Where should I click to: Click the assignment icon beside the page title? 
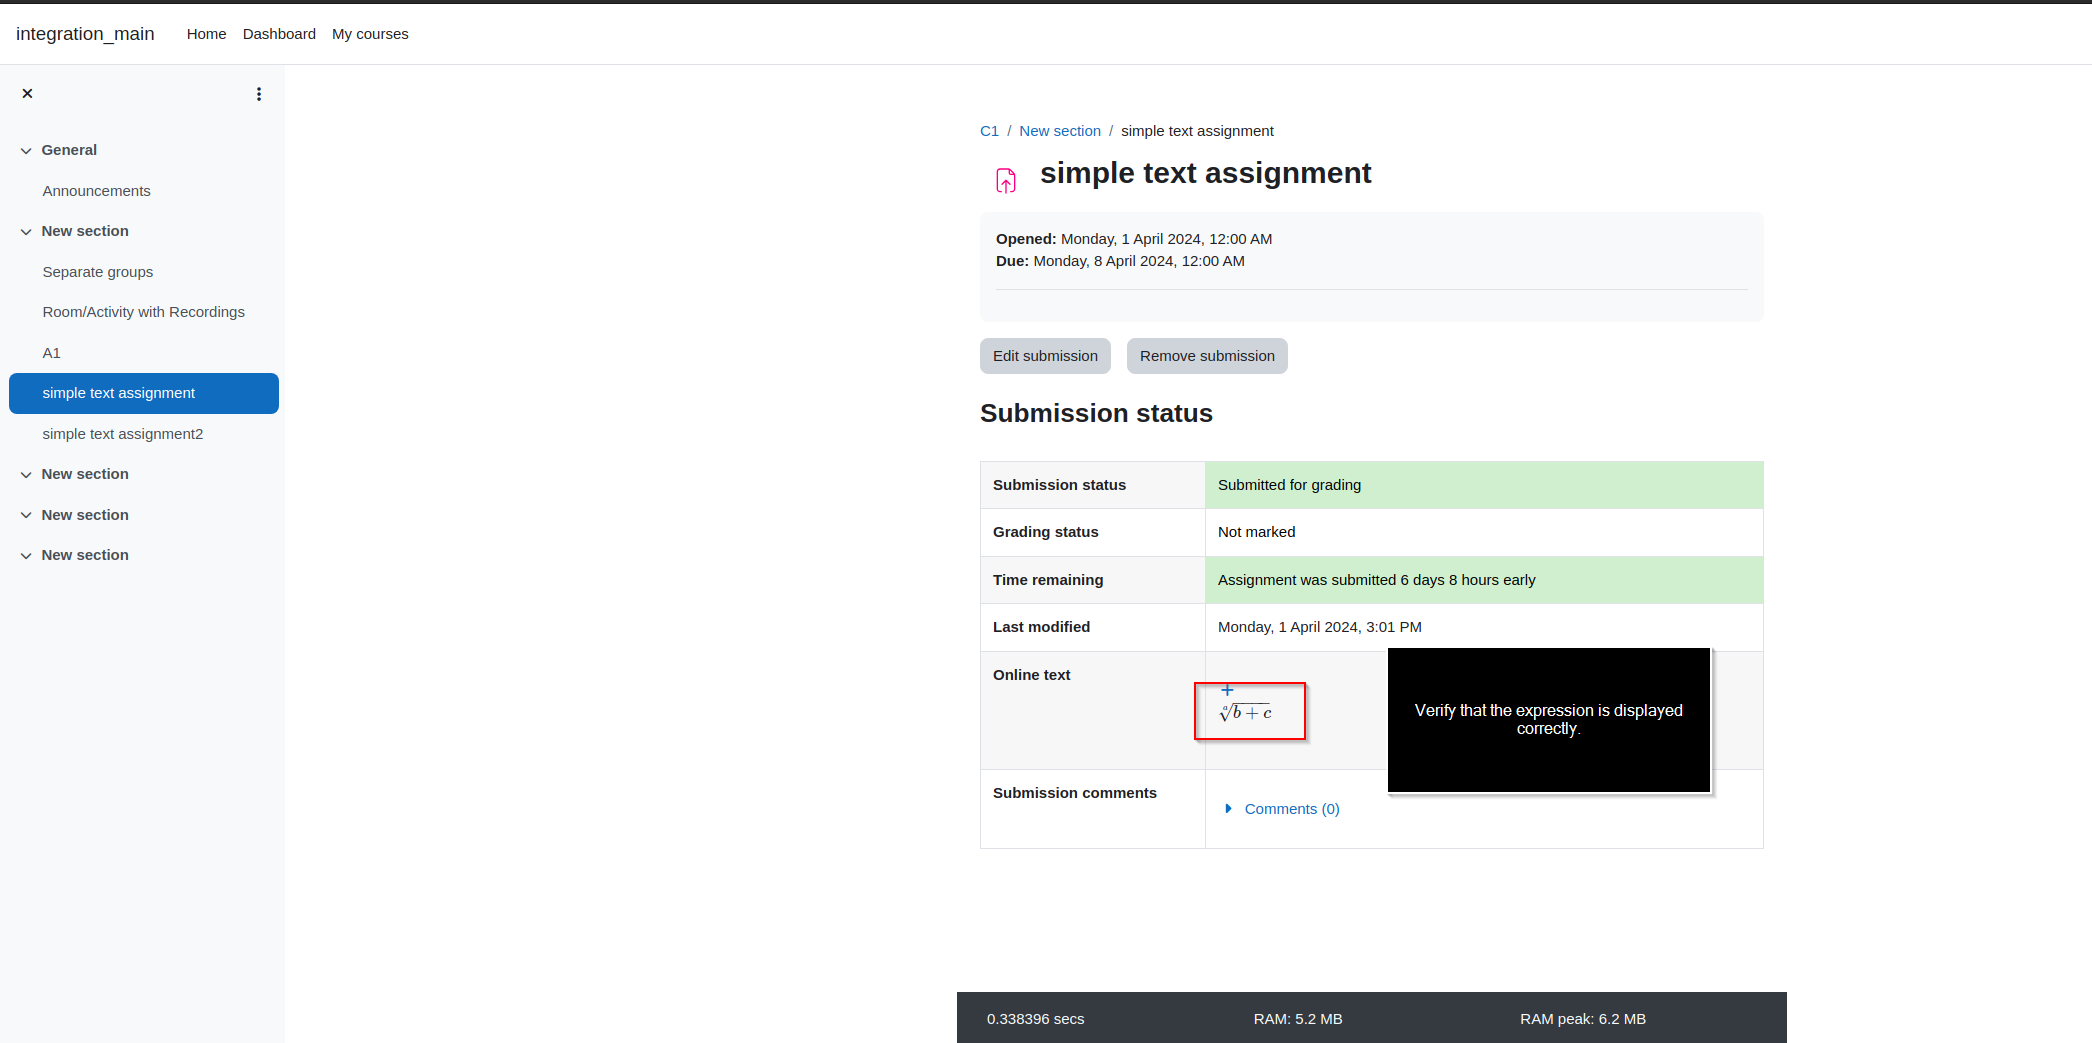(x=1006, y=180)
